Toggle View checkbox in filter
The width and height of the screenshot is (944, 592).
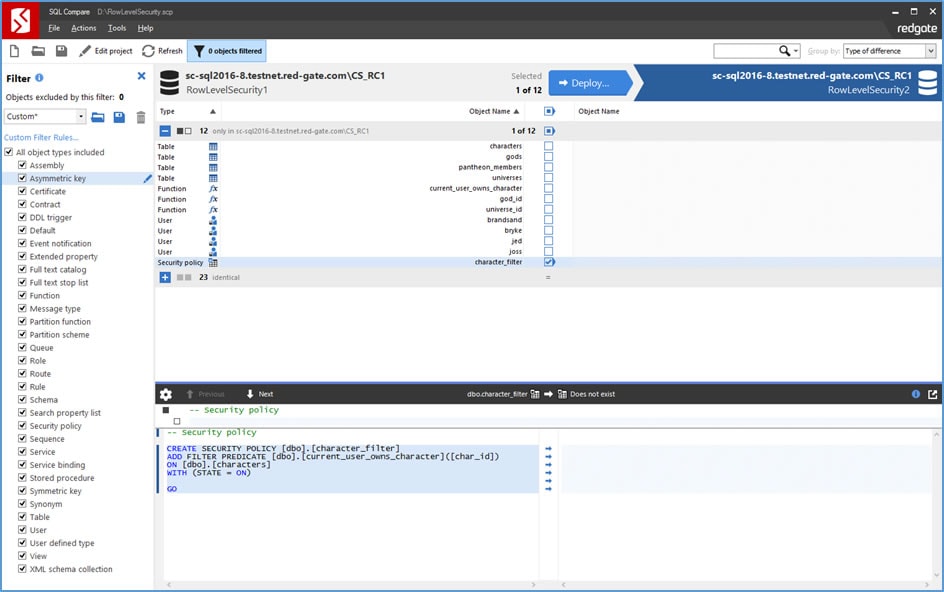(22, 555)
